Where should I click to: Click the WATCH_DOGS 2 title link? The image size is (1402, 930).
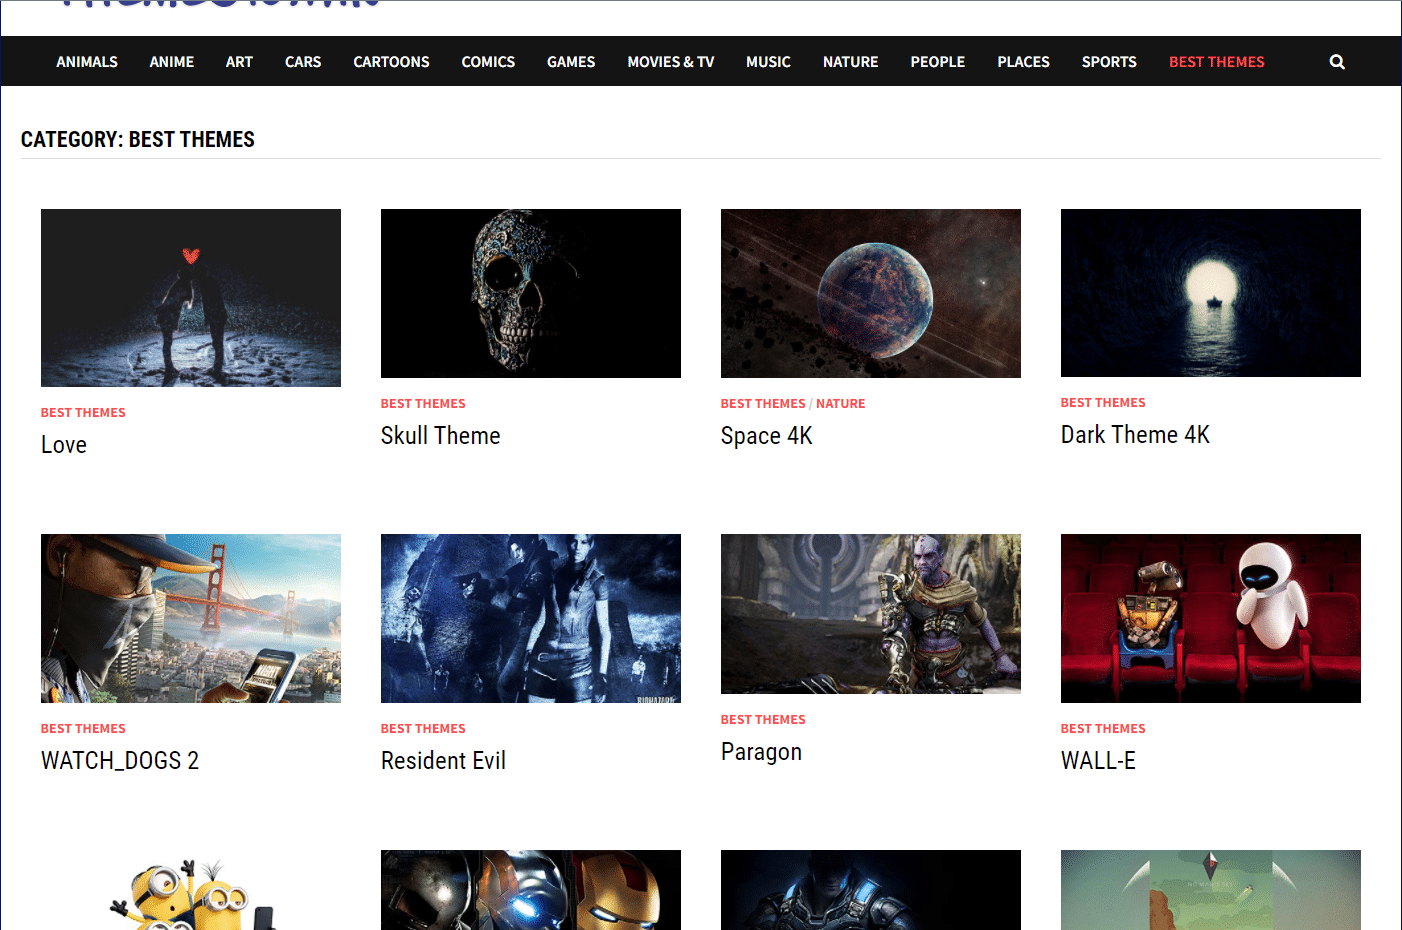pyautogui.click(x=120, y=761)
